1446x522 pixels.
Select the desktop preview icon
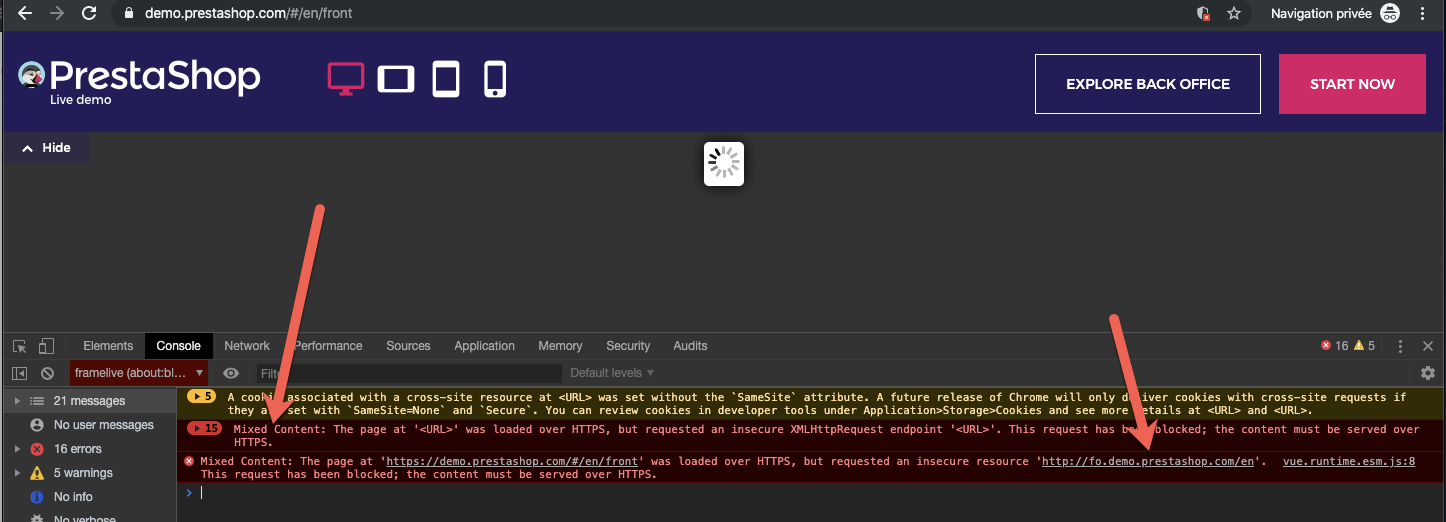346,79
